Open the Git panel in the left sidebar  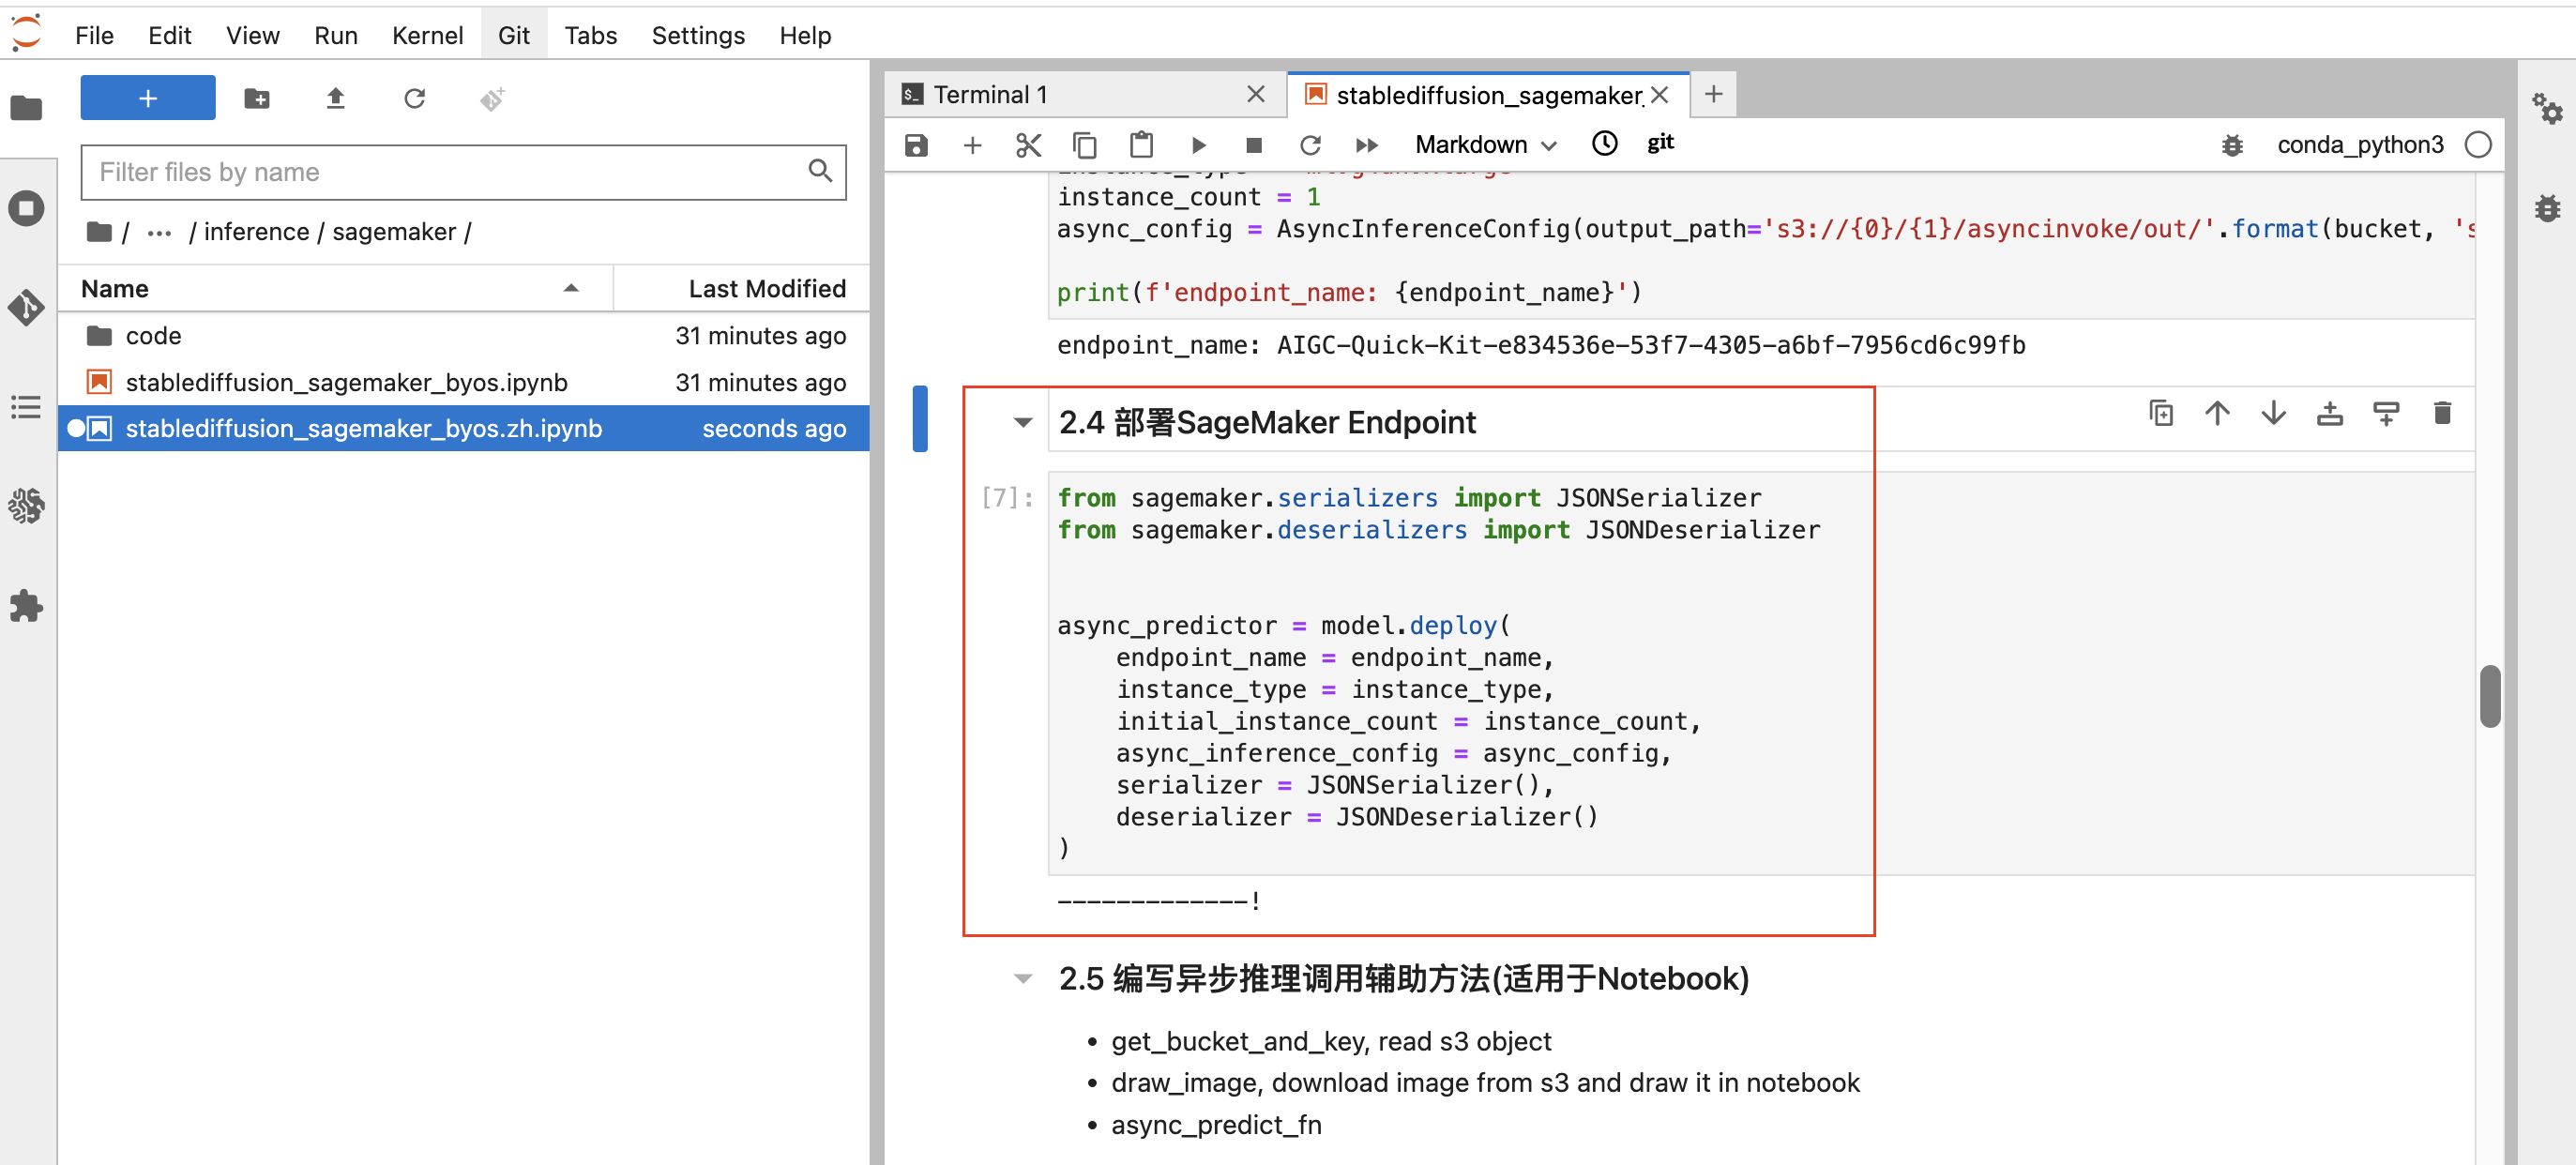point(26,308)
